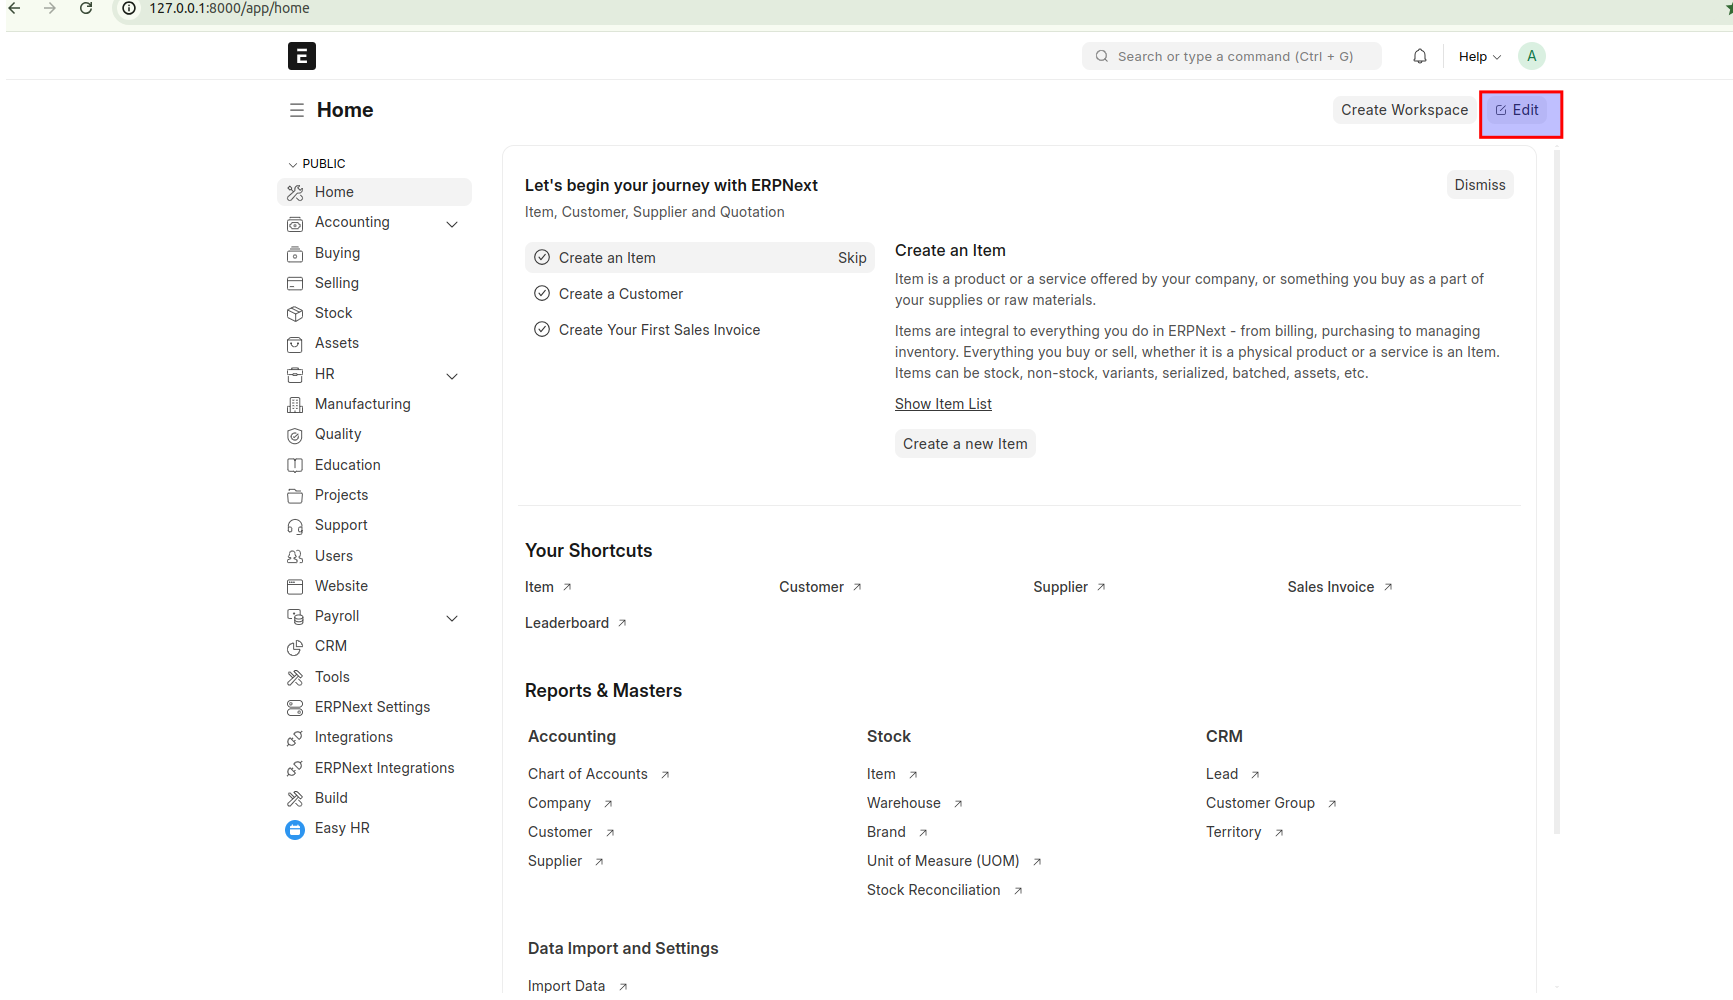
Task: Click the Build tools icon
Action: pyautogui.click(x=295, y=799)
